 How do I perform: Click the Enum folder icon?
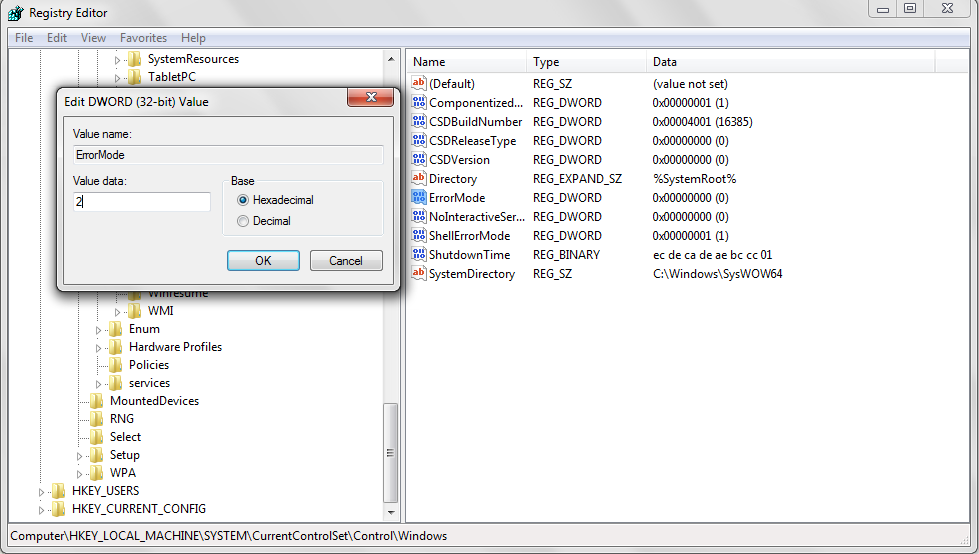point(116,329)
